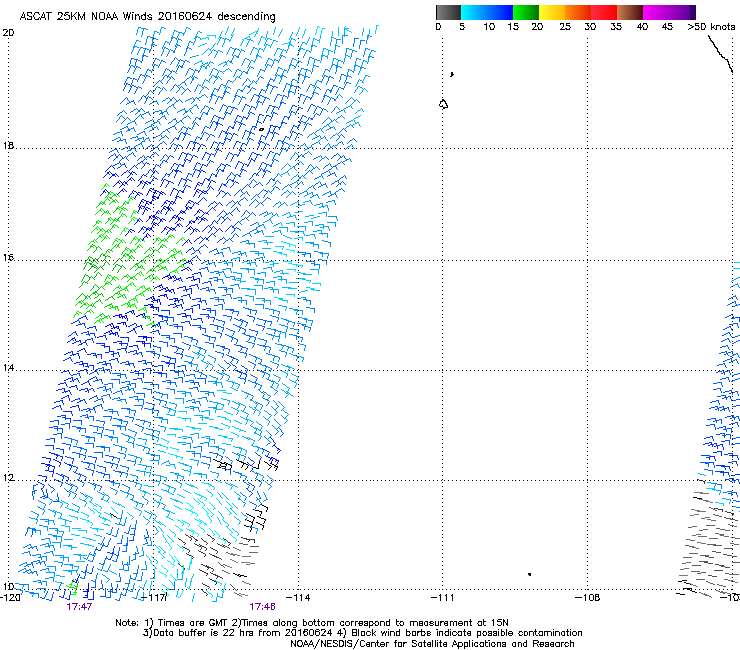Click the '5' label under the color bar
Screen dimensions: 740x650
462,26
